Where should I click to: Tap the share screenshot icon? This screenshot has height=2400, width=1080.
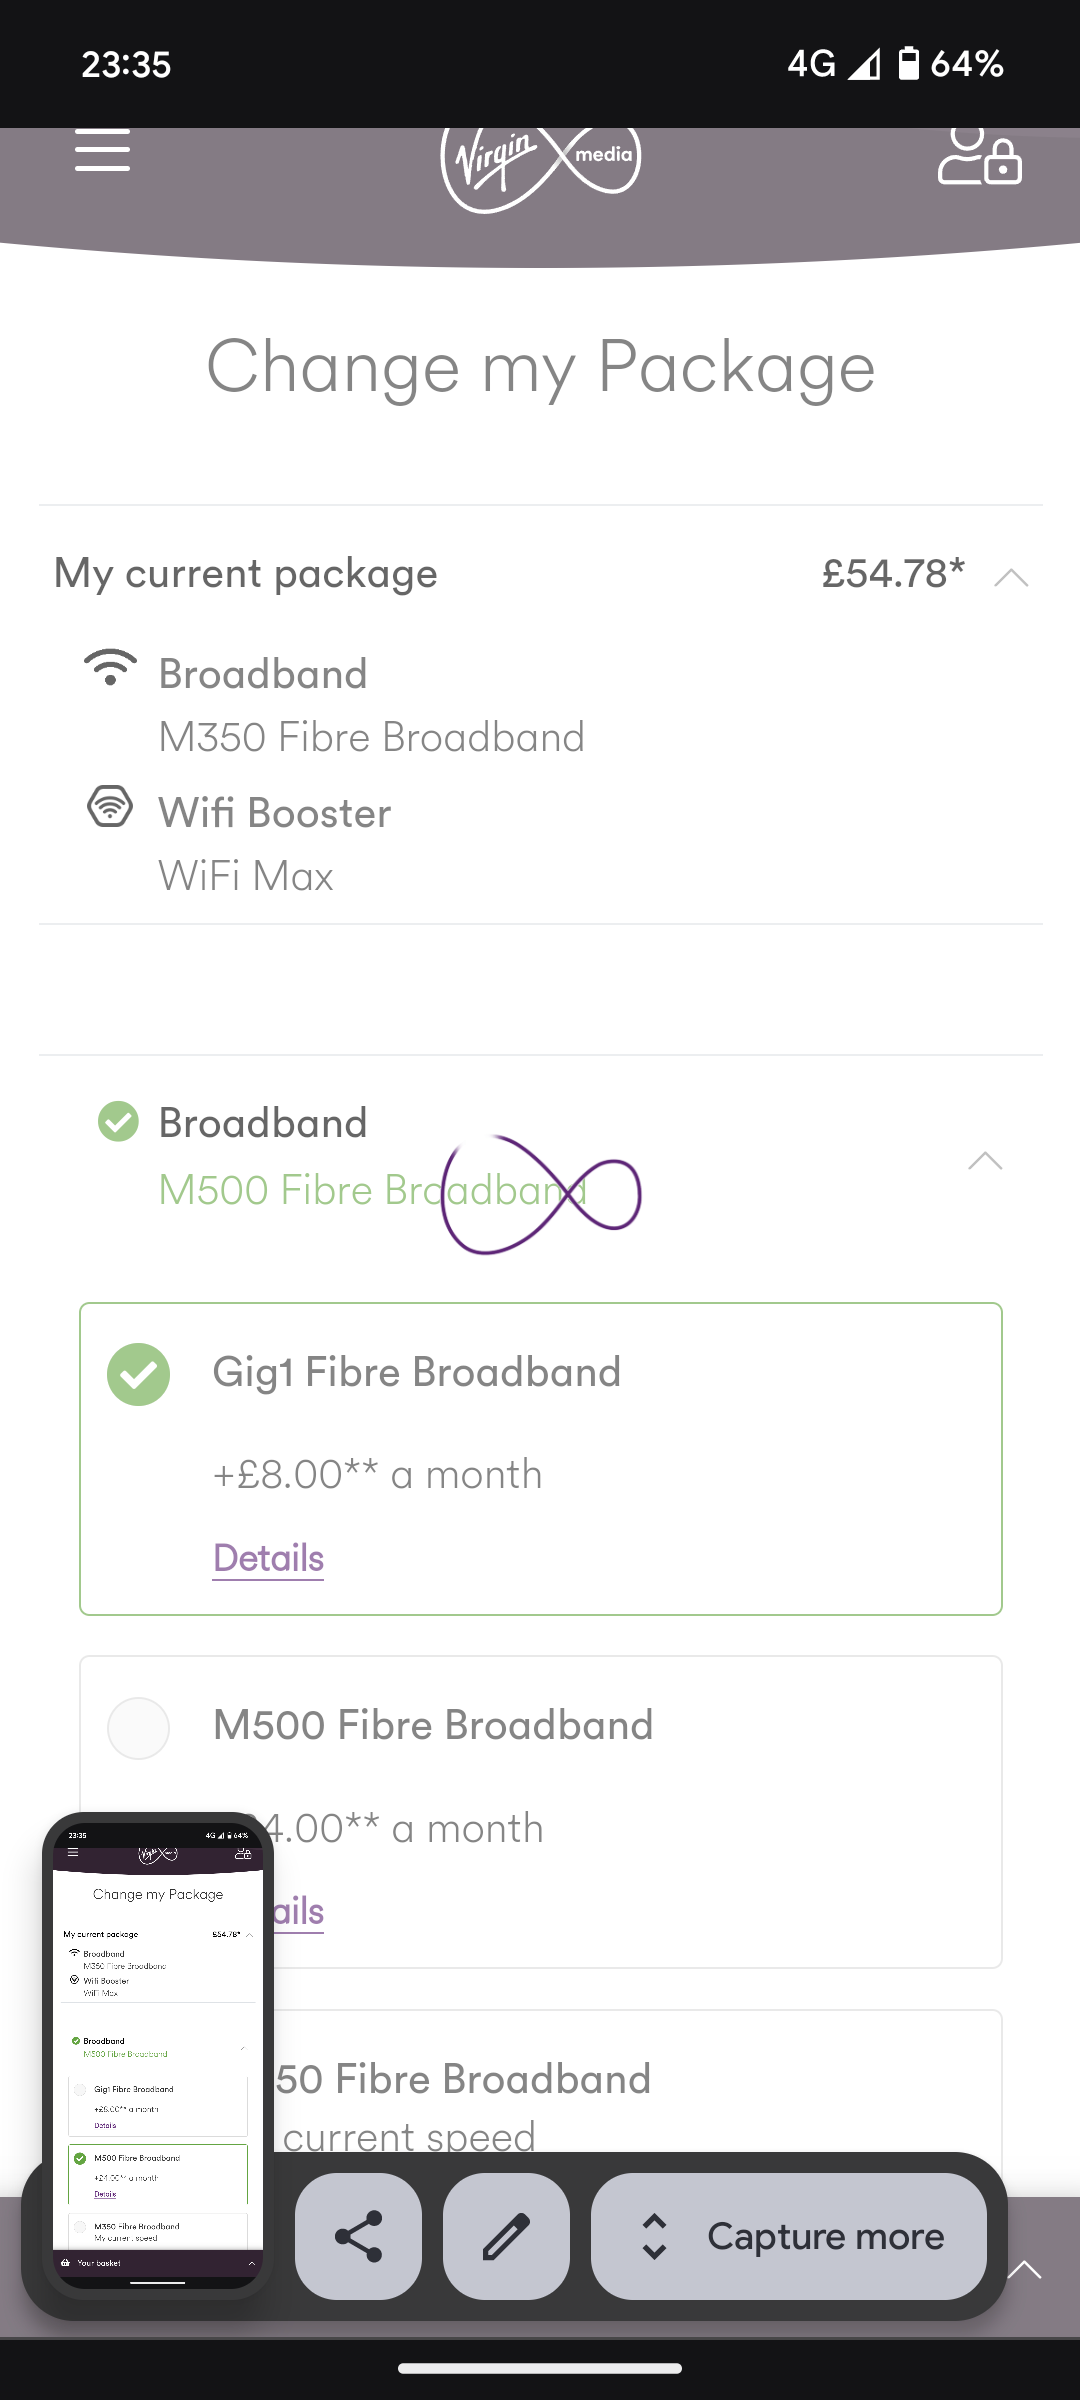pos(358,2236)
